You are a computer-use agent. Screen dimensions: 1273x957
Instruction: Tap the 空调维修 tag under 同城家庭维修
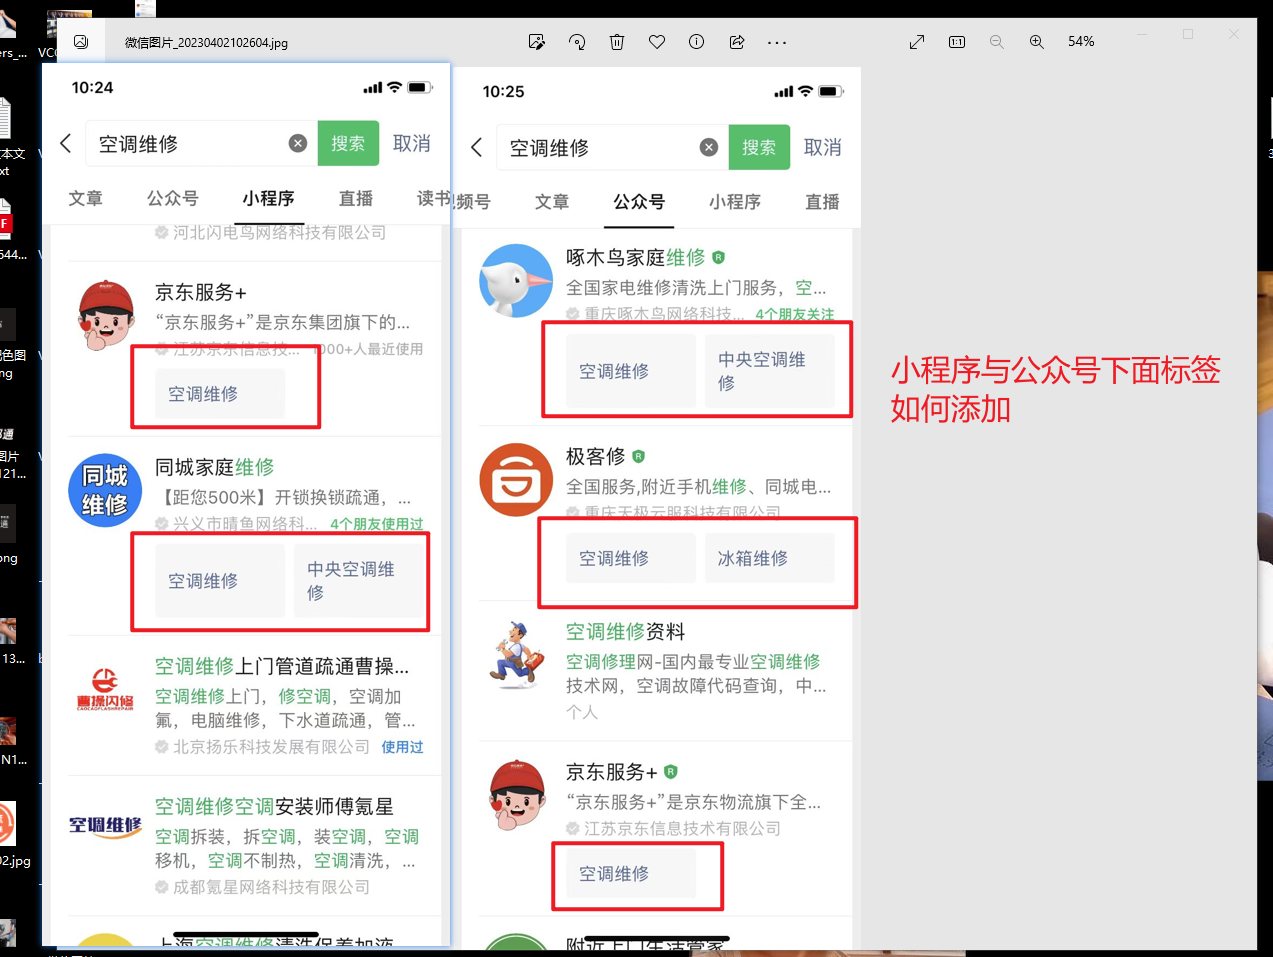pyautogui.click(x=220, y=581)
